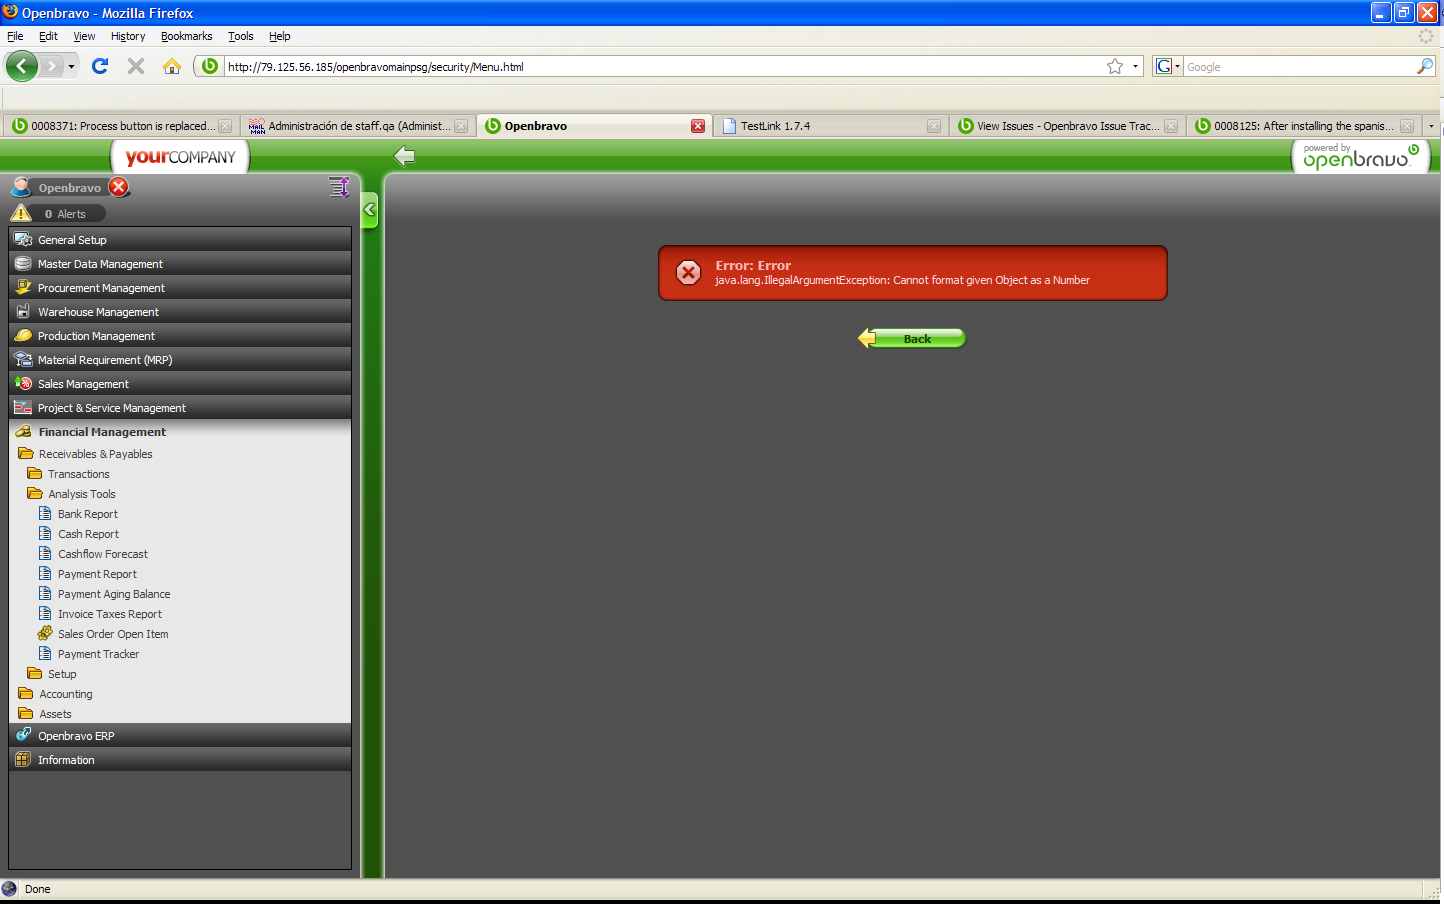Click the search magnifier icon
Screen dimensions: 1444x904
point(1426,66)
